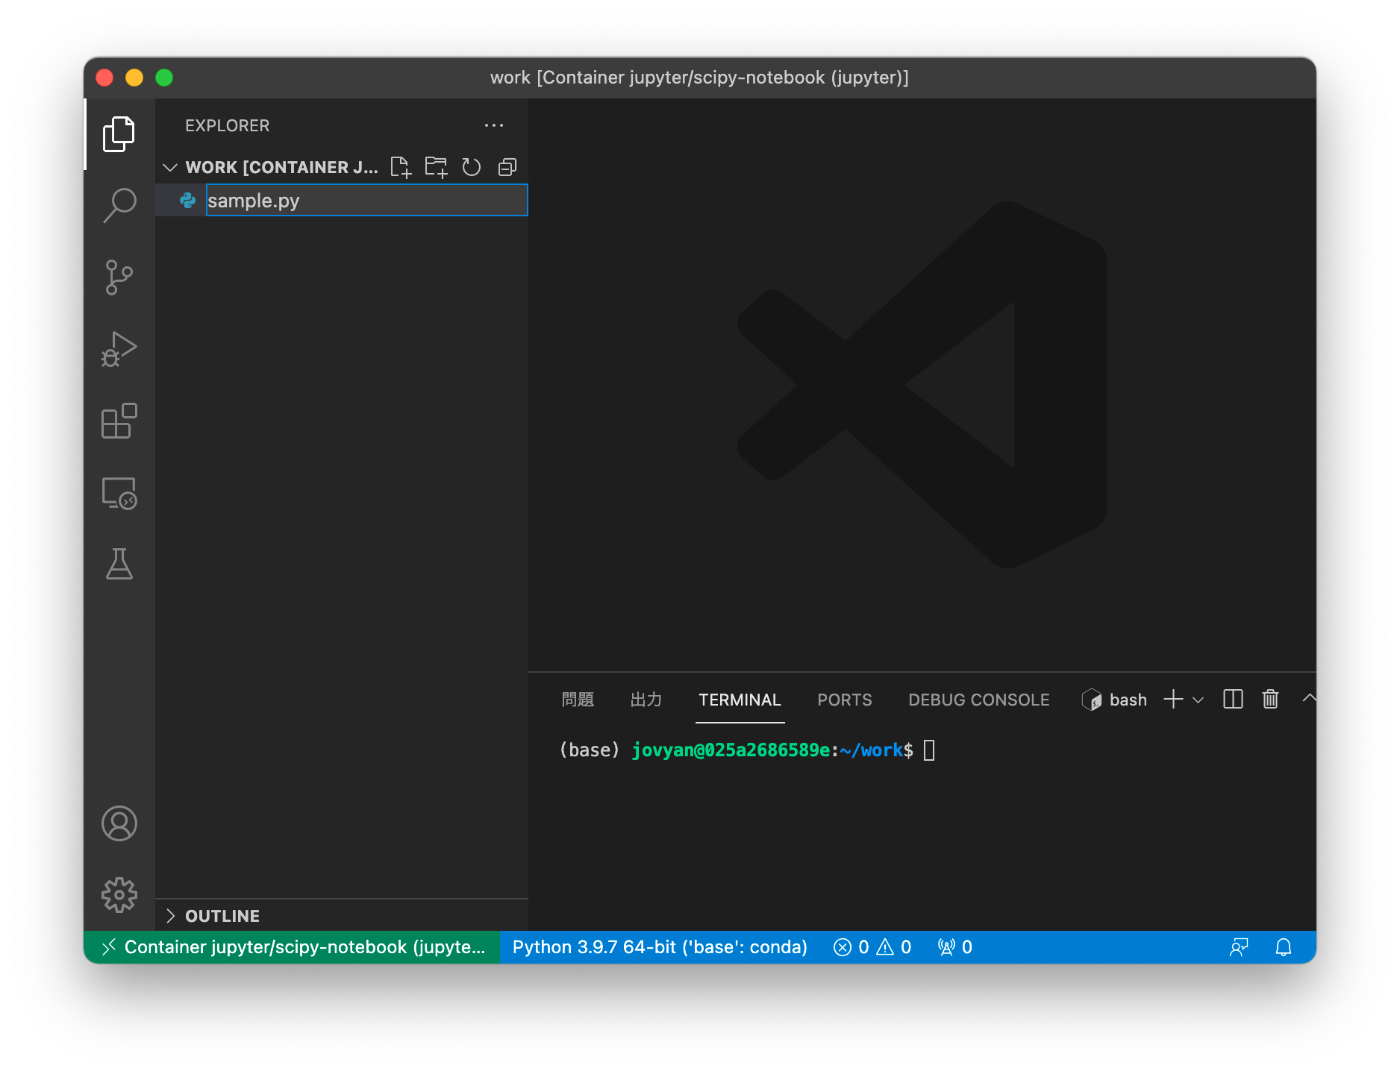This screenshot has height=1074, width=1400.
Task: Click the forwarded ports indicator in status bar
Action: click(955, 947)
